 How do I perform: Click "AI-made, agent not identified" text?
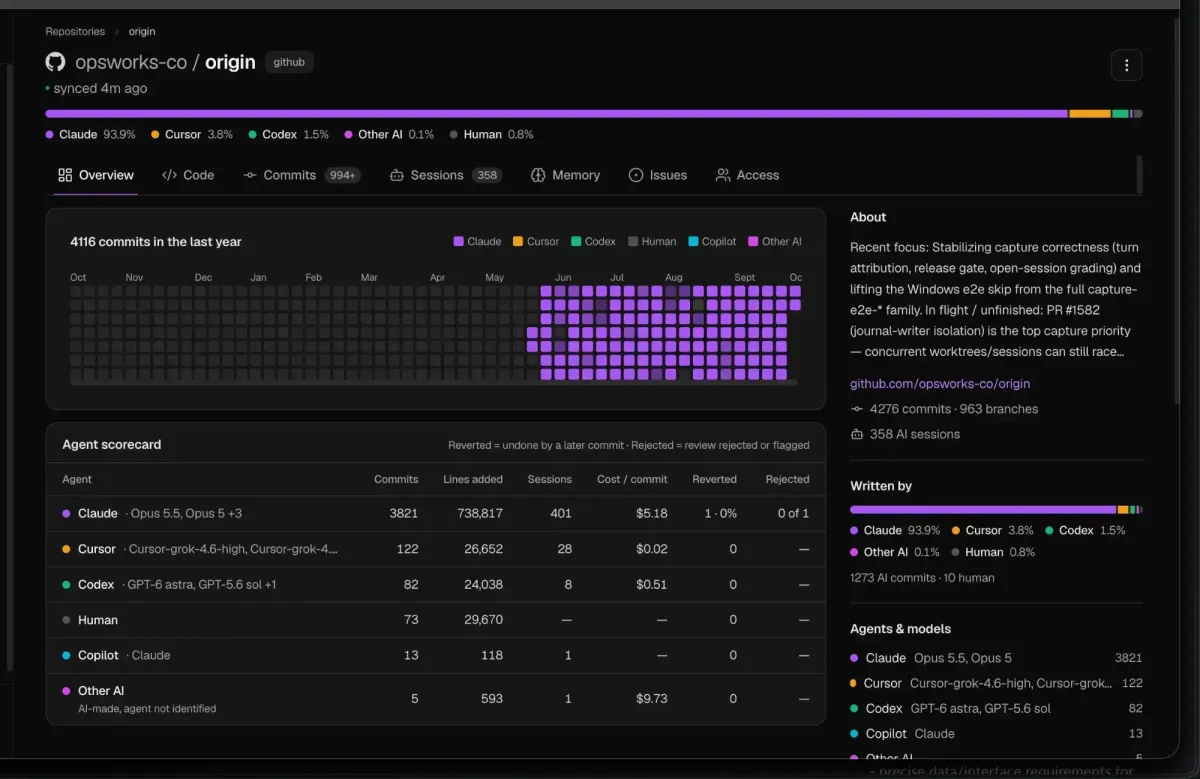tap(147, 709)
